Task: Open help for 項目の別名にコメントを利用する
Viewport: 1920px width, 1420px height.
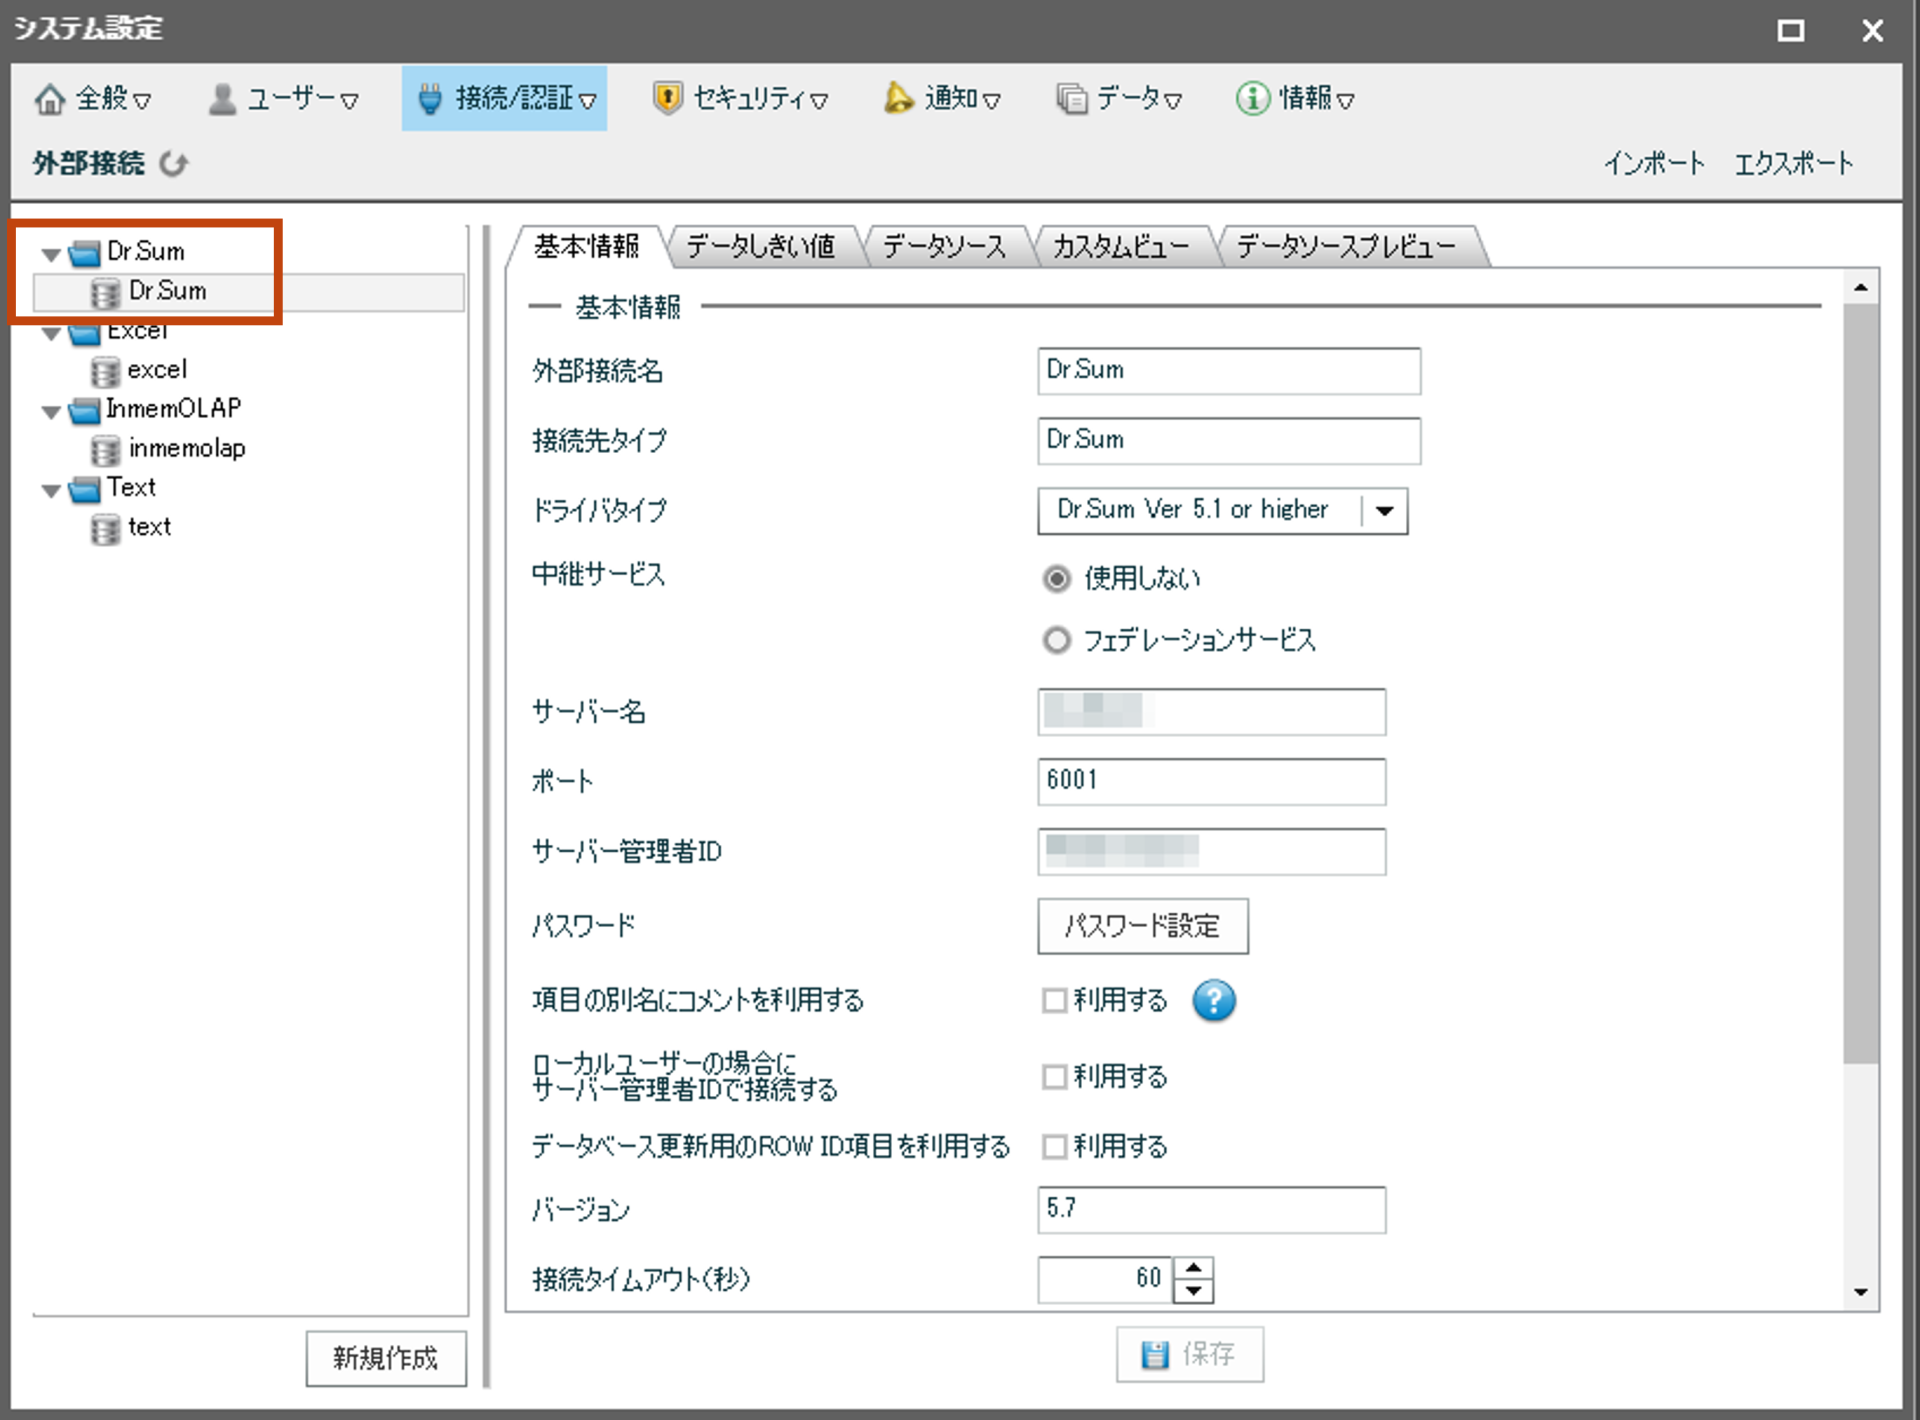Action: (1214, 1000)
